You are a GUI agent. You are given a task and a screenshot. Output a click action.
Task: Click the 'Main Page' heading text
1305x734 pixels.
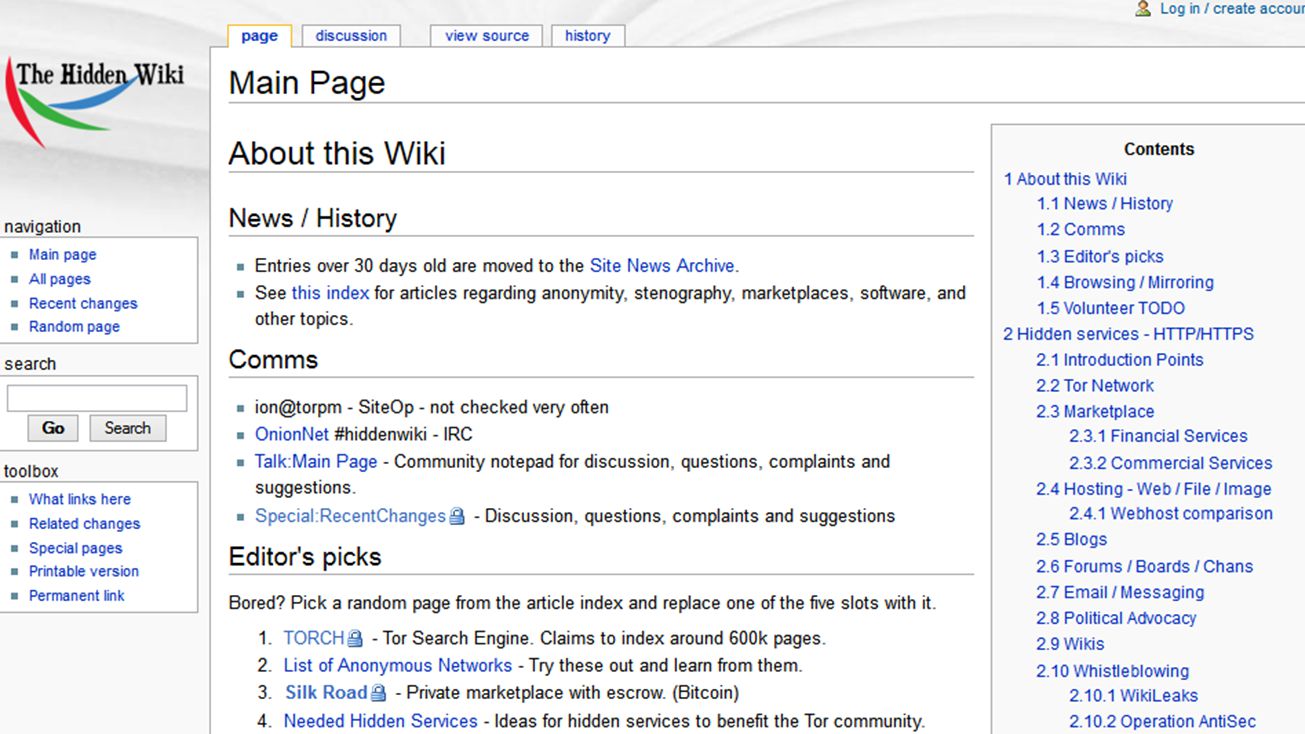[x=307, y=83]
